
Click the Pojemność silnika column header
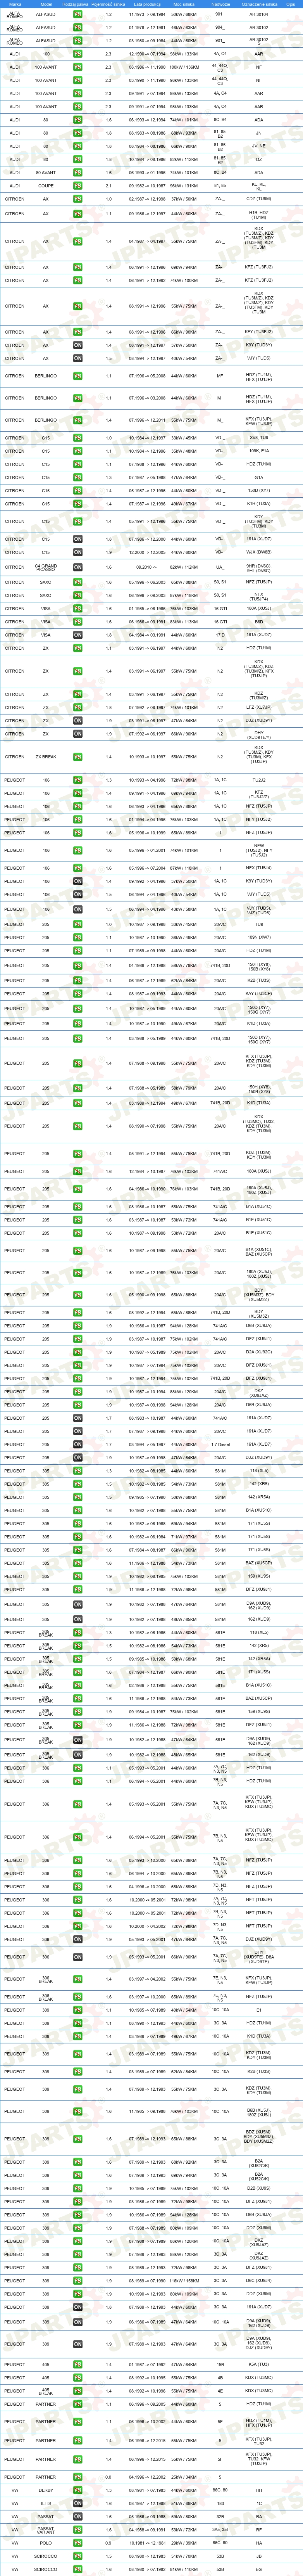[109, 4]
